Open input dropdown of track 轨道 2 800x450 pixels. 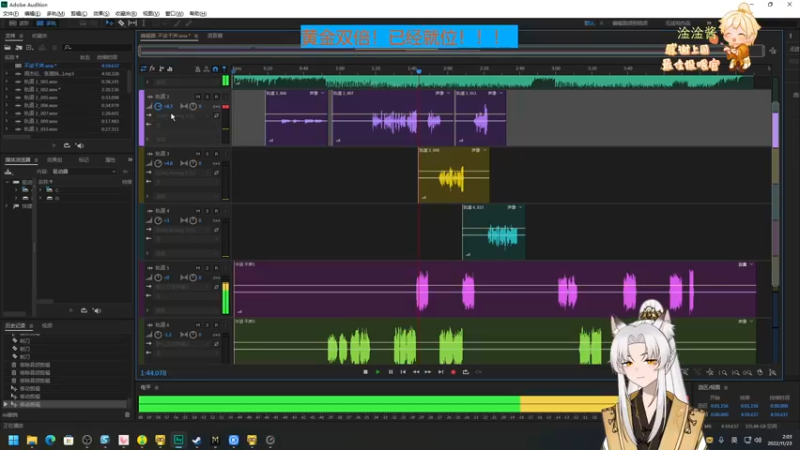coord(182,116)
